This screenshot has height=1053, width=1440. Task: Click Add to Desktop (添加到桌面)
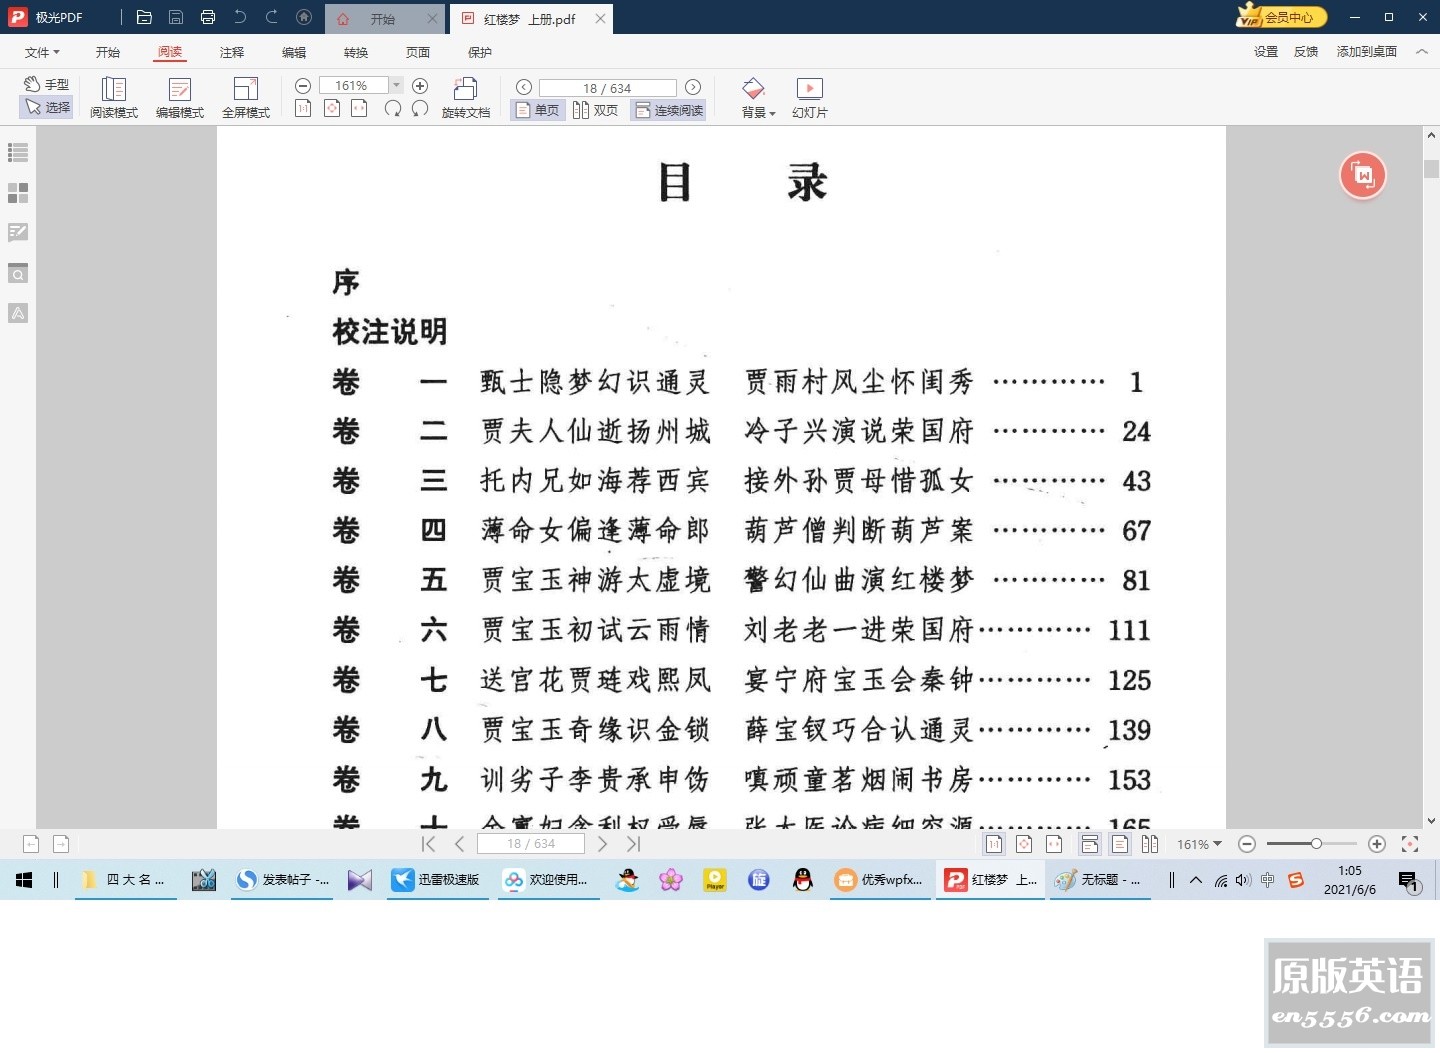1367,51
